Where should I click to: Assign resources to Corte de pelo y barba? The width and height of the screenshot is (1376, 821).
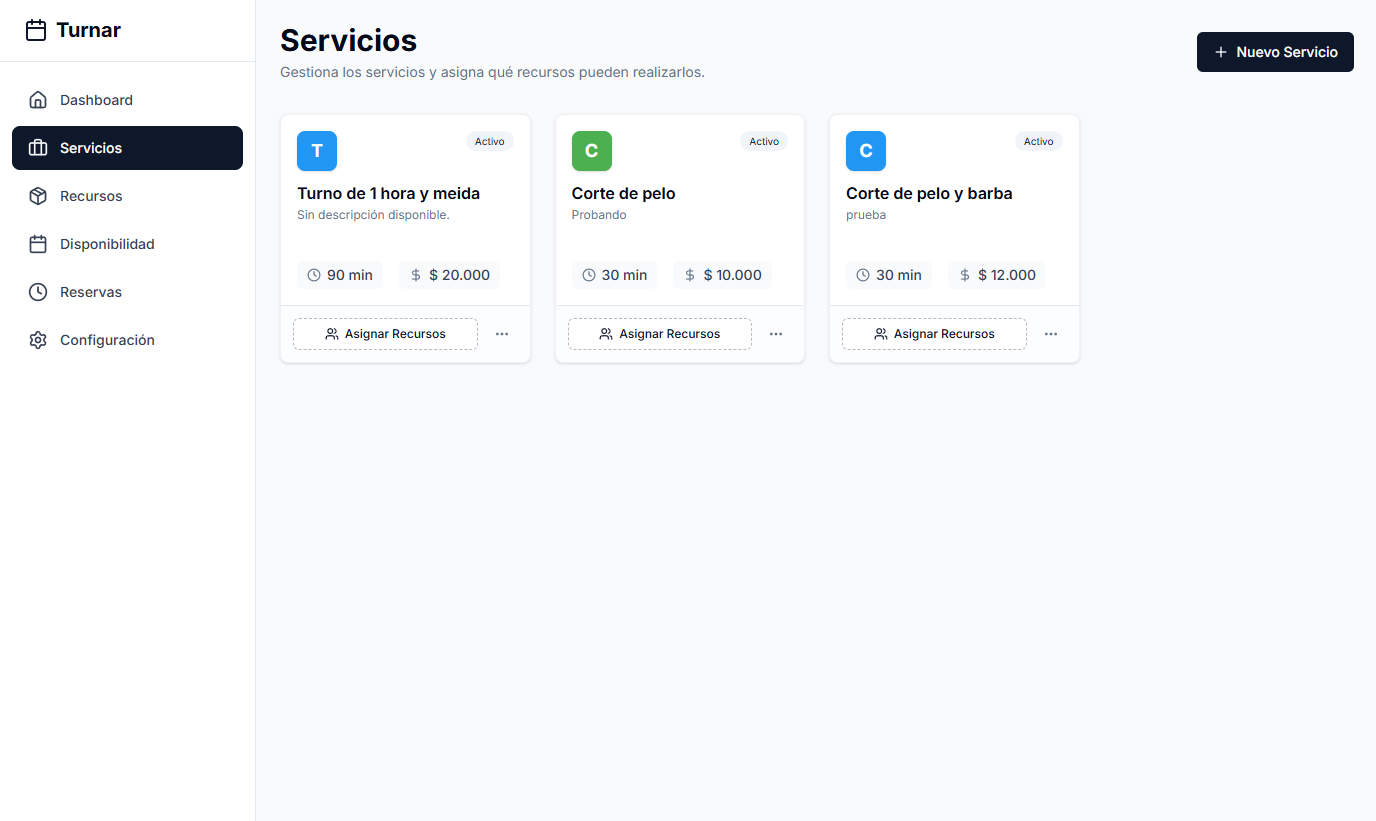pos(934,334)
